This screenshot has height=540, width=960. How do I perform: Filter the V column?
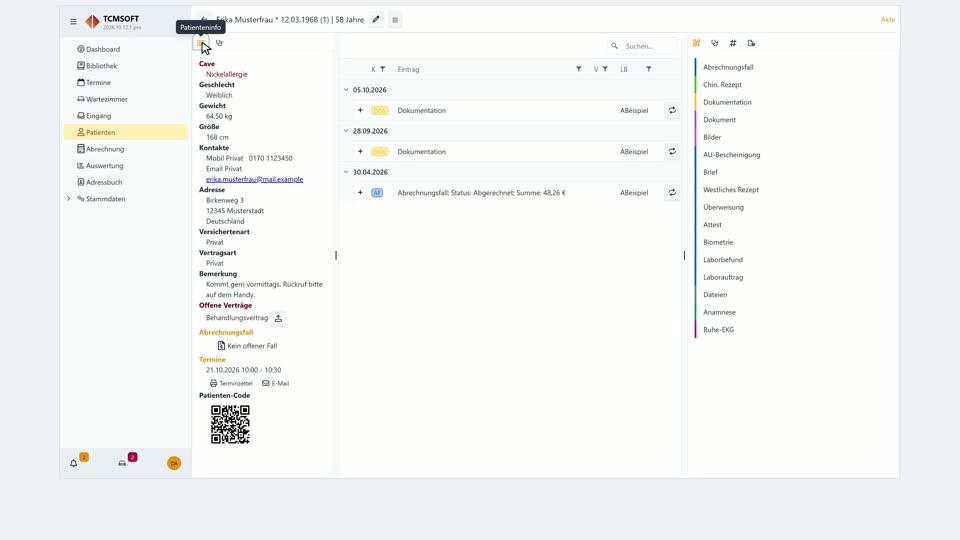tap(605, 69)
